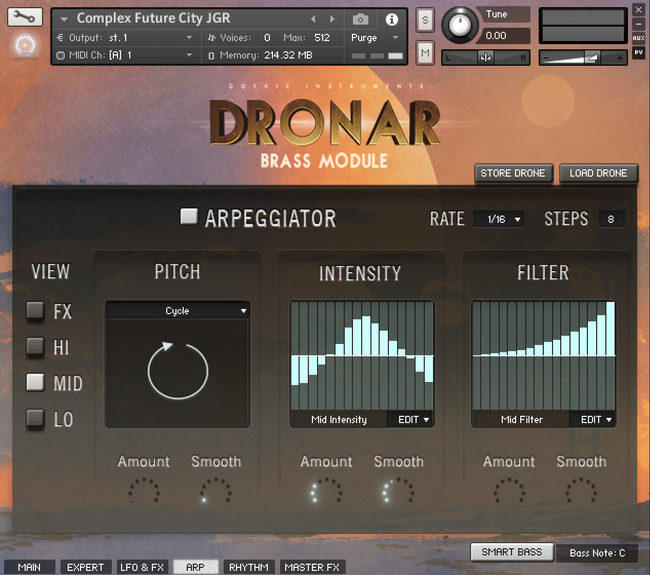
Task: Solo the instrument with the S button
Action: pos(425,20)
